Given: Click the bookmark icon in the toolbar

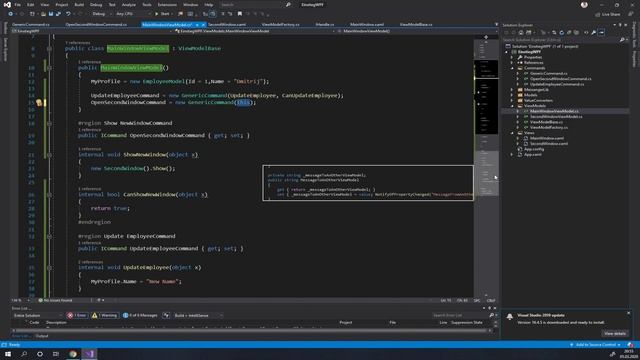Looking at the screenshot, I should 240,14.
